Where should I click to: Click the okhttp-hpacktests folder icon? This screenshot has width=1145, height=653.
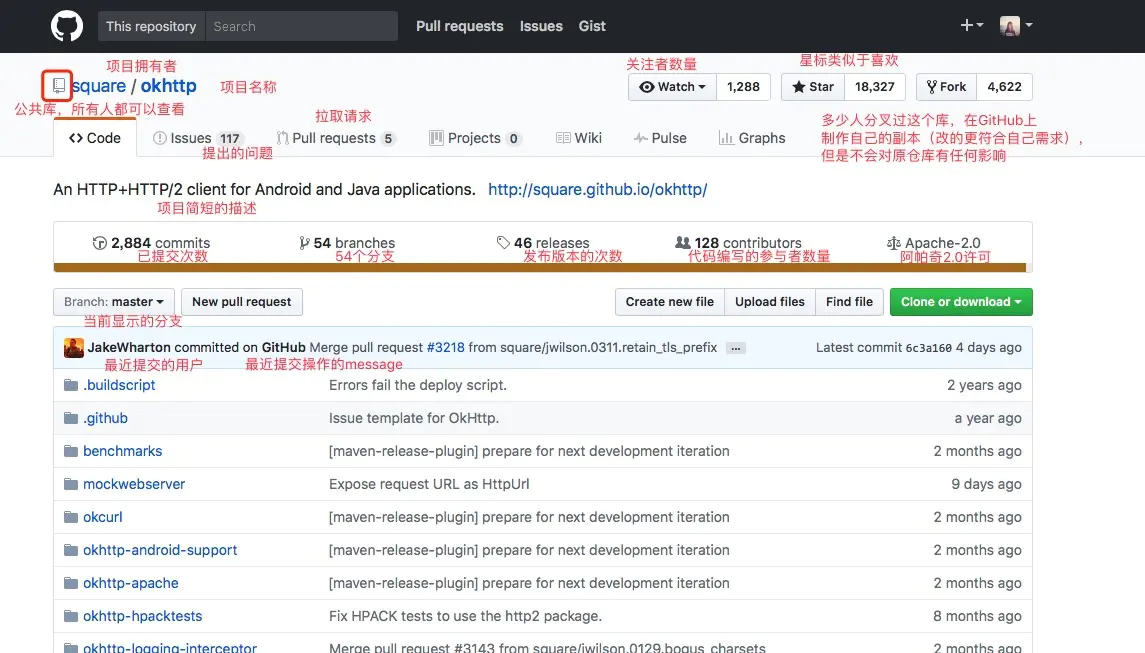tap(71, 616)
